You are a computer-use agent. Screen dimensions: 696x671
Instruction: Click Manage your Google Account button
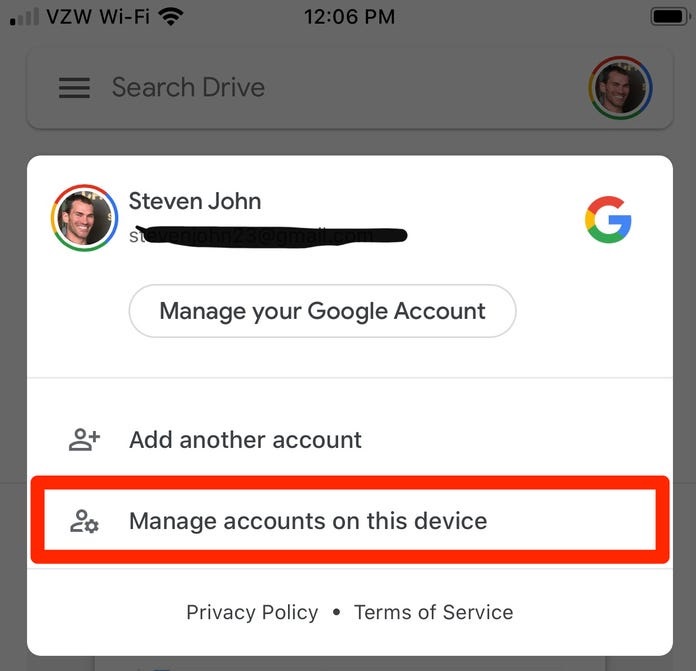click(322, 311)
